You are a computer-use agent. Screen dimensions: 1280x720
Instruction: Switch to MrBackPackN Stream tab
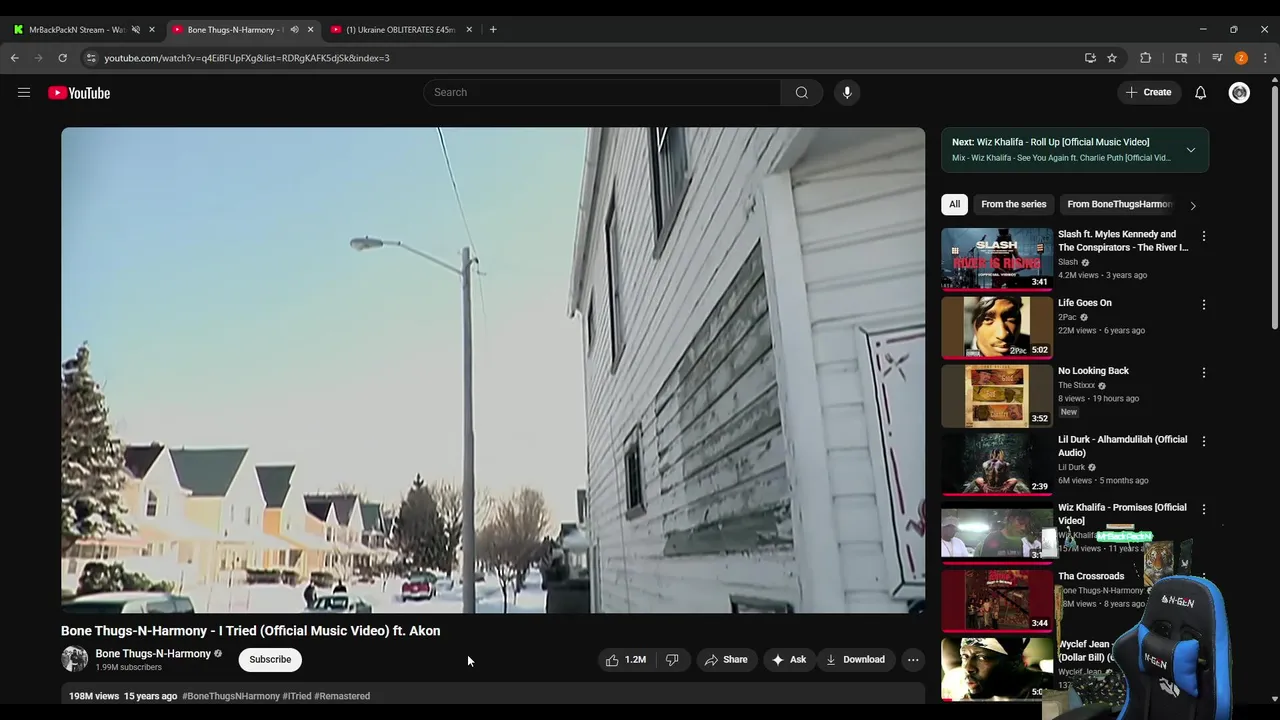(76, 30)
